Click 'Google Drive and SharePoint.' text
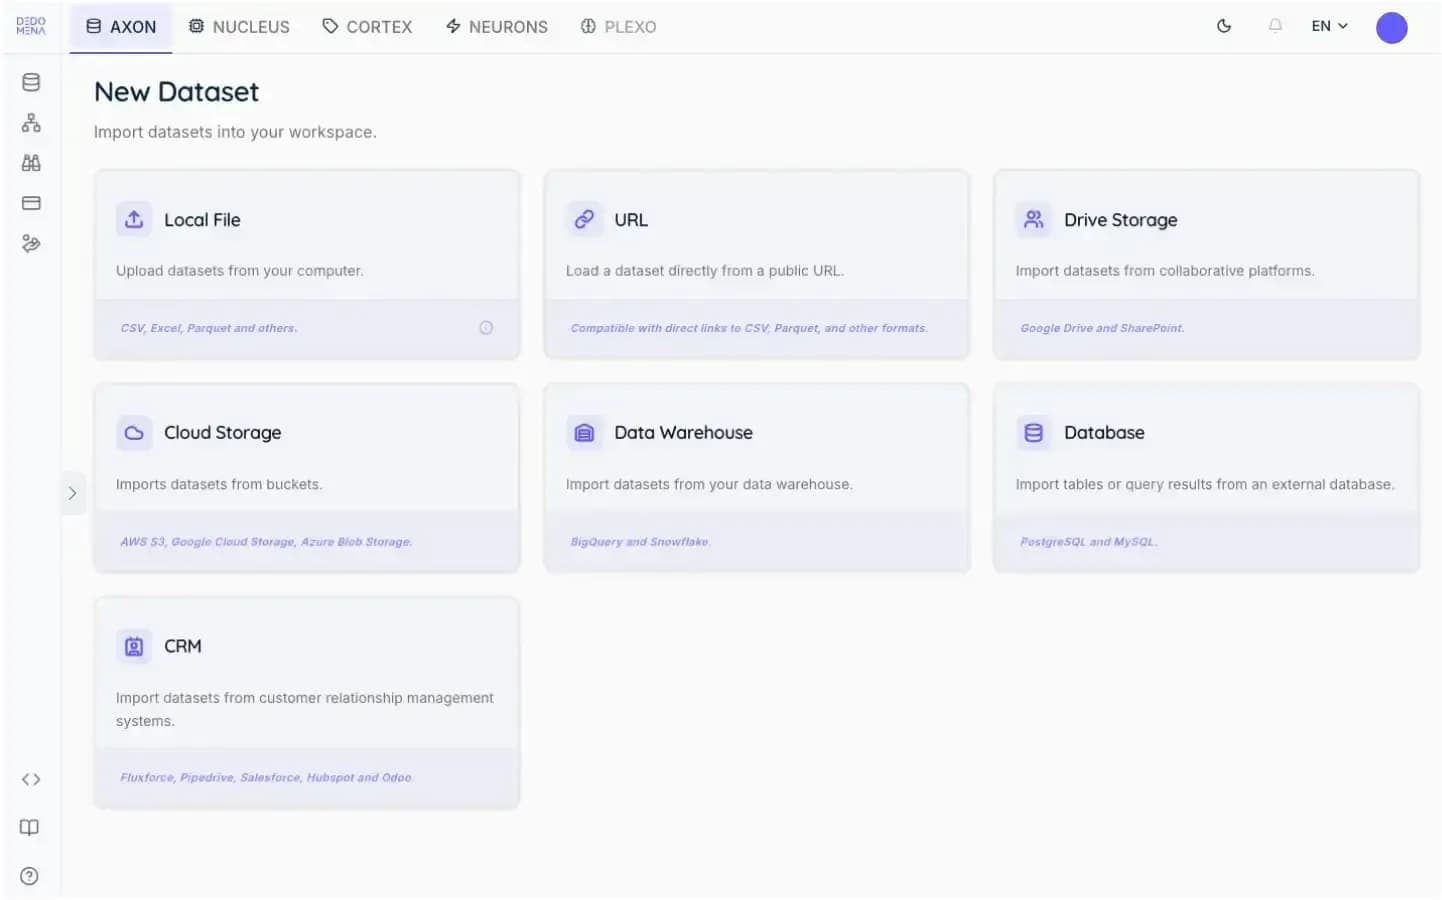The width and height of the screenshot is (1442, 900). 1102,328
